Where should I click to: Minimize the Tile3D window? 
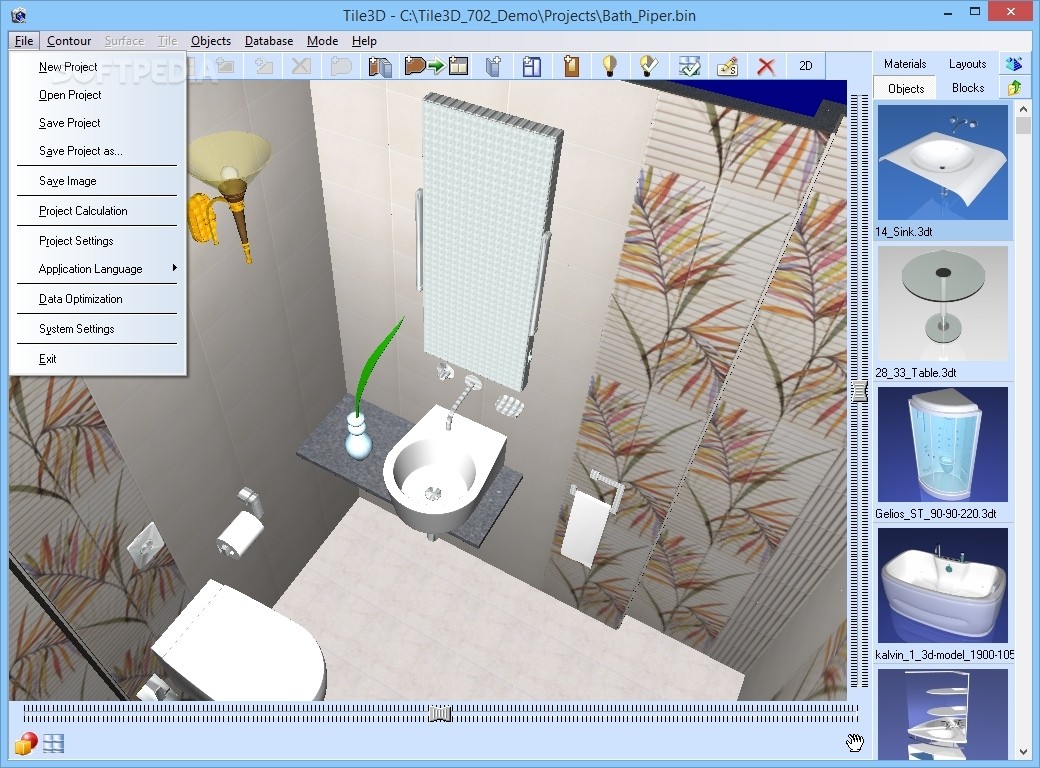tap(947, 12)
